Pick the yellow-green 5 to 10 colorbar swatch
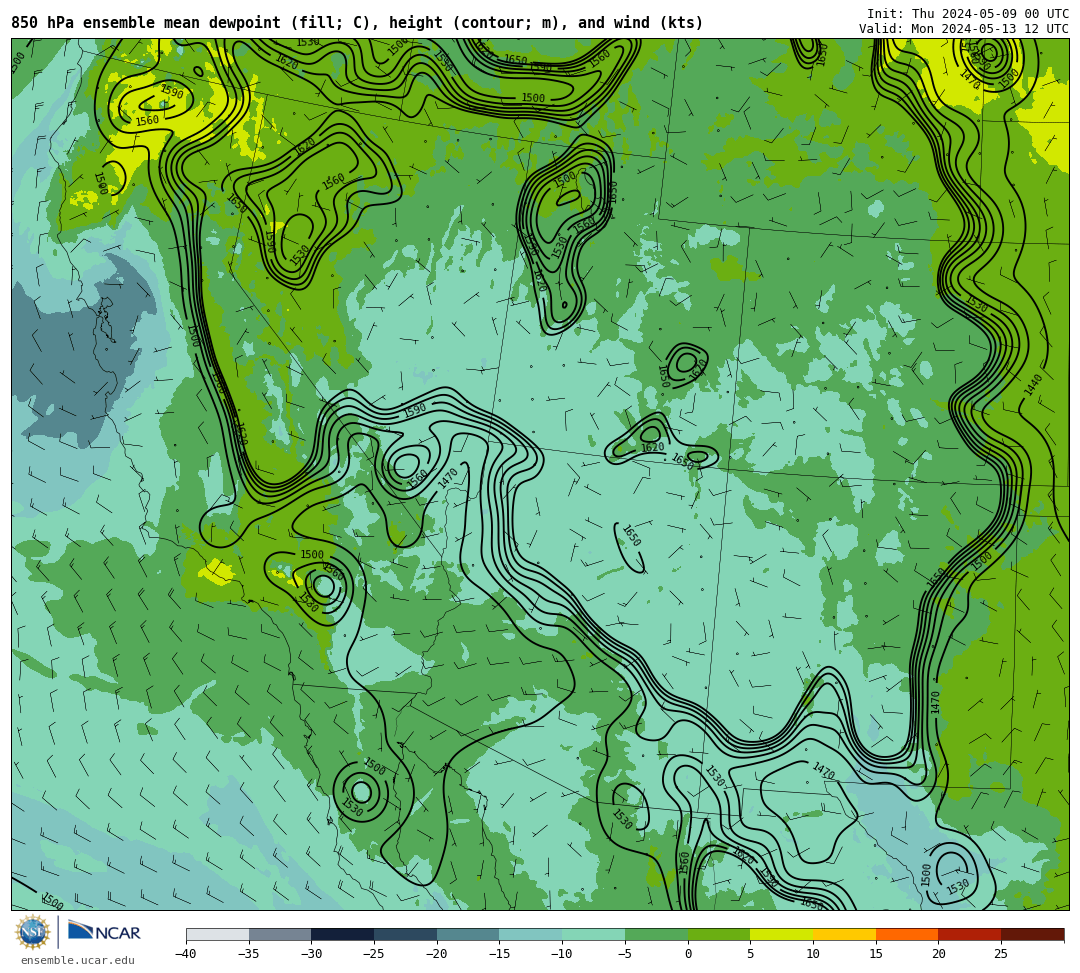Screen dimensions: 1080x973 coord(782,934)
